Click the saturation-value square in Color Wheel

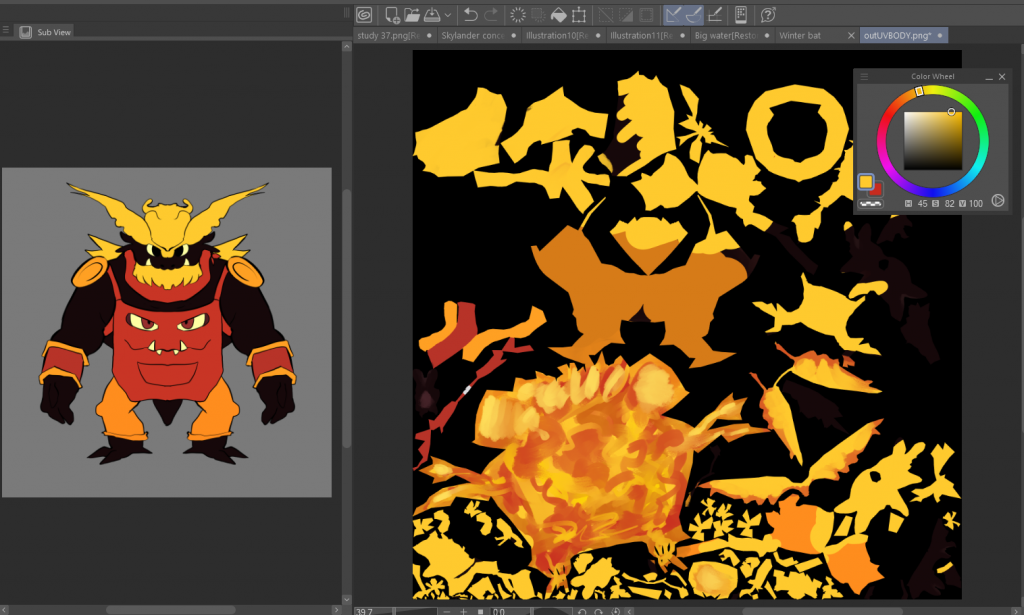pos(933,141)
